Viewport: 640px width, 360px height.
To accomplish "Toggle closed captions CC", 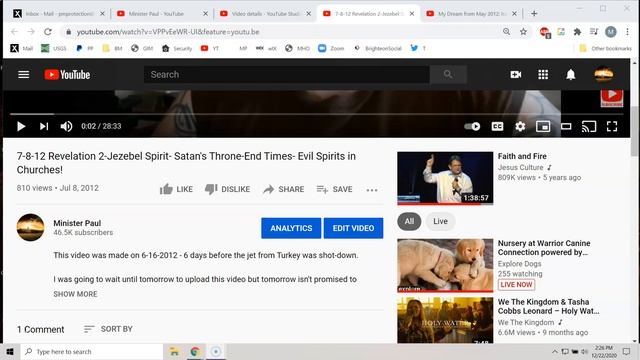I will click(x=497, y=127).
